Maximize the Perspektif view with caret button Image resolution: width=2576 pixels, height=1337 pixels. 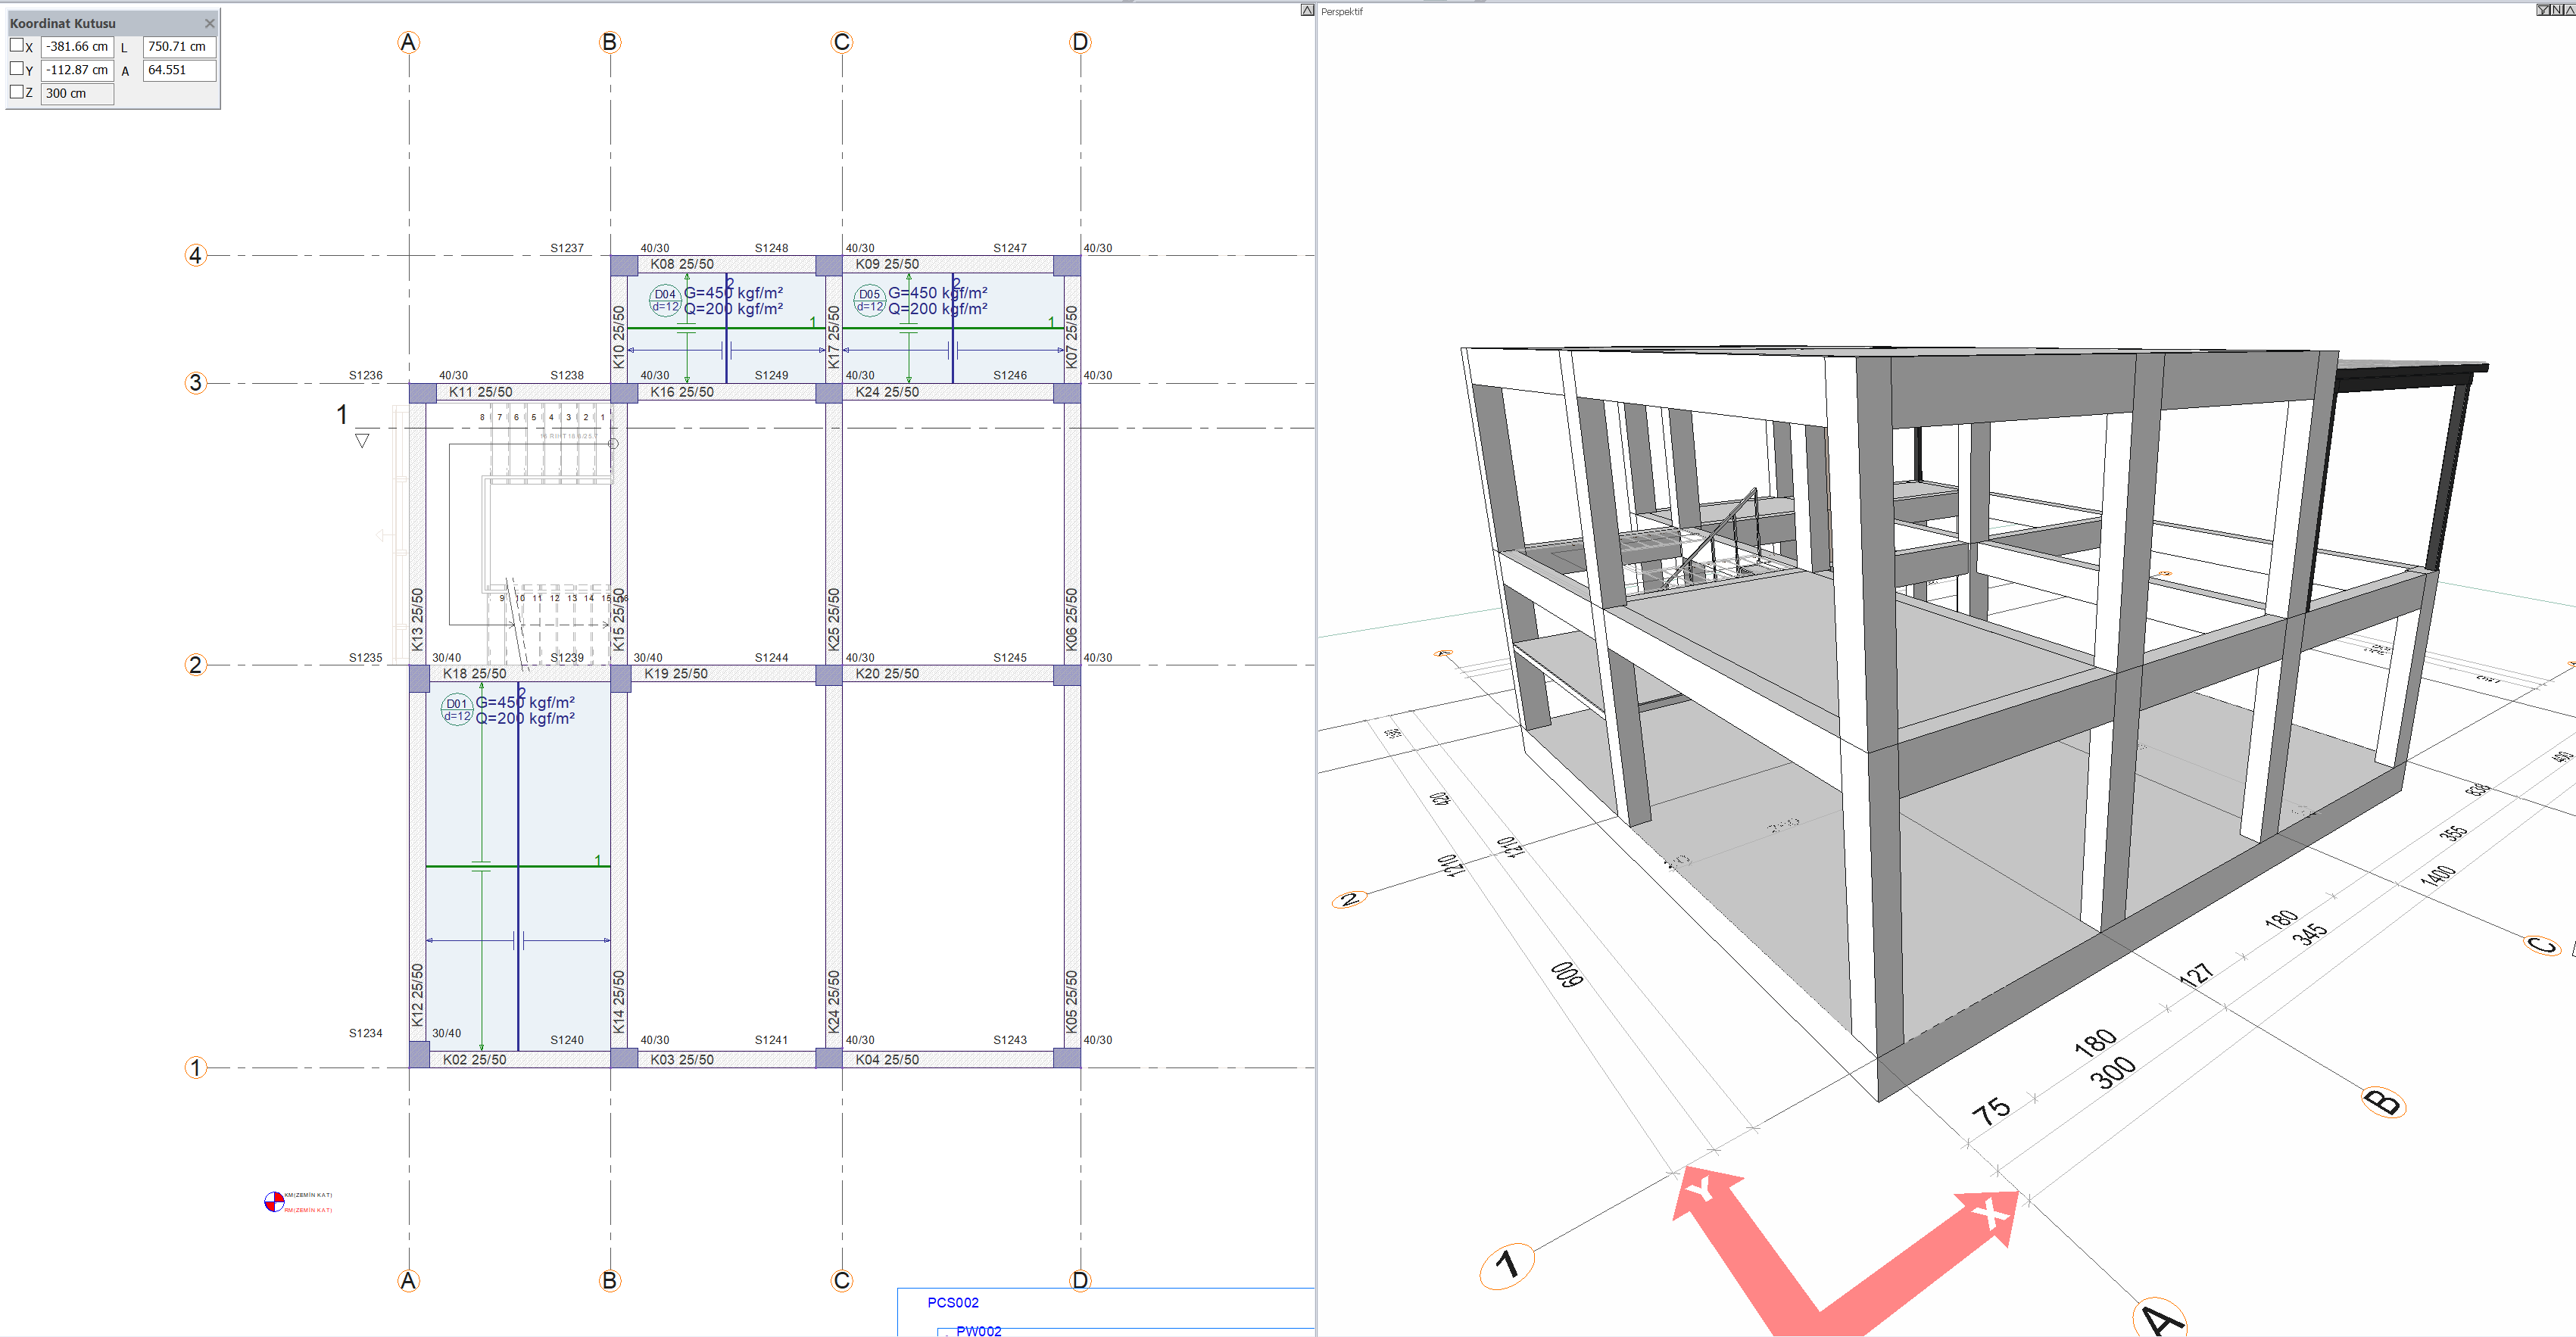[x=2570, y=10]
